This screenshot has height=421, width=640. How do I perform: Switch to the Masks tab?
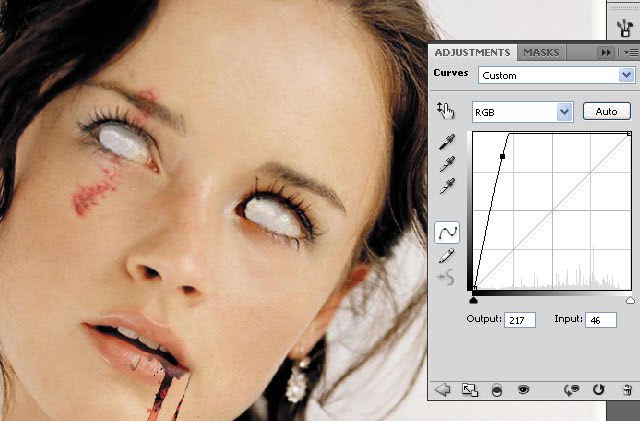pos(541,53)
